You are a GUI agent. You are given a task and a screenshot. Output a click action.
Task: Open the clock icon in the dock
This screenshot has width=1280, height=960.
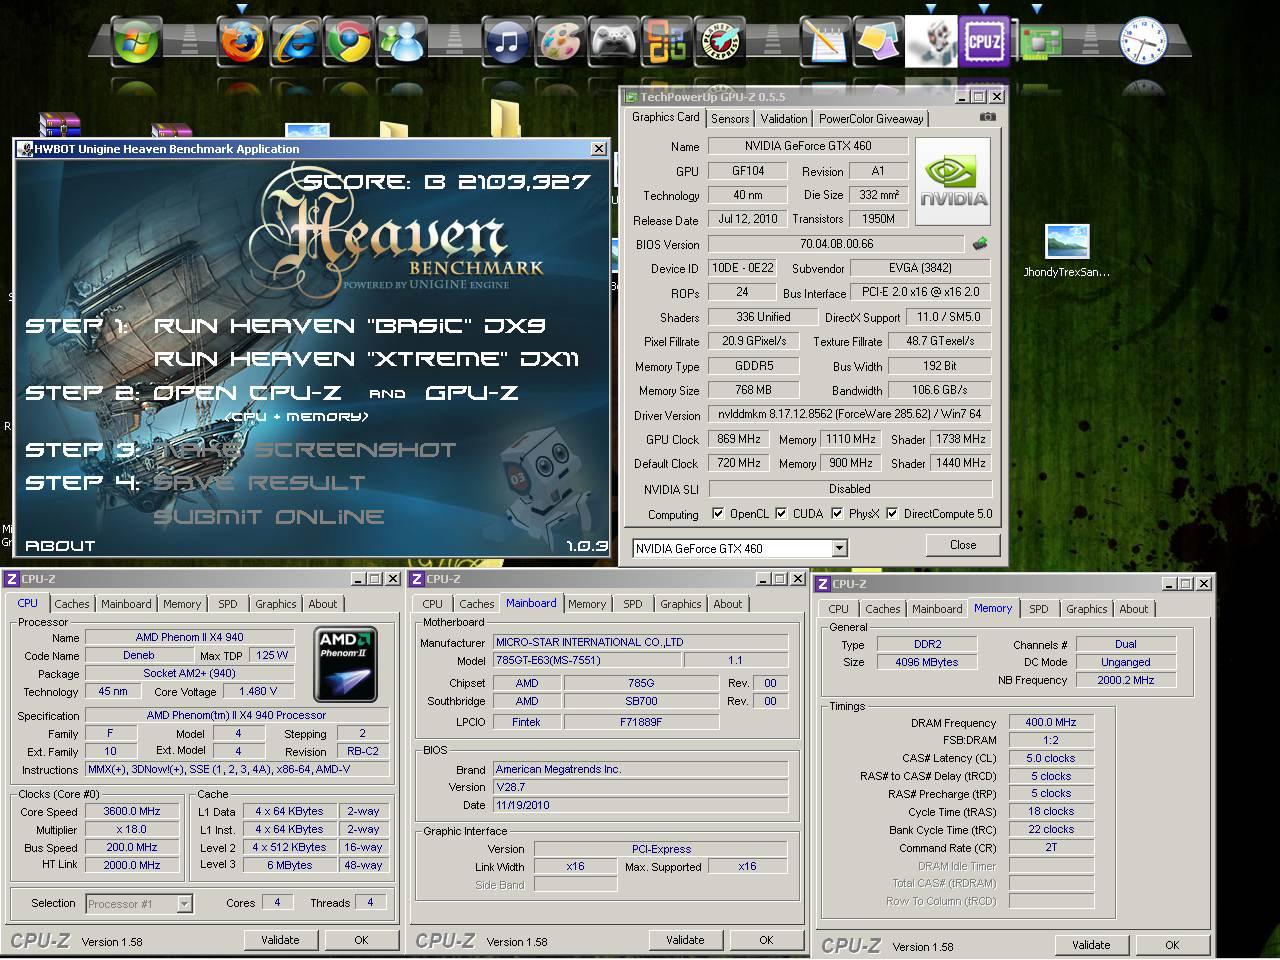[1142, 42]
